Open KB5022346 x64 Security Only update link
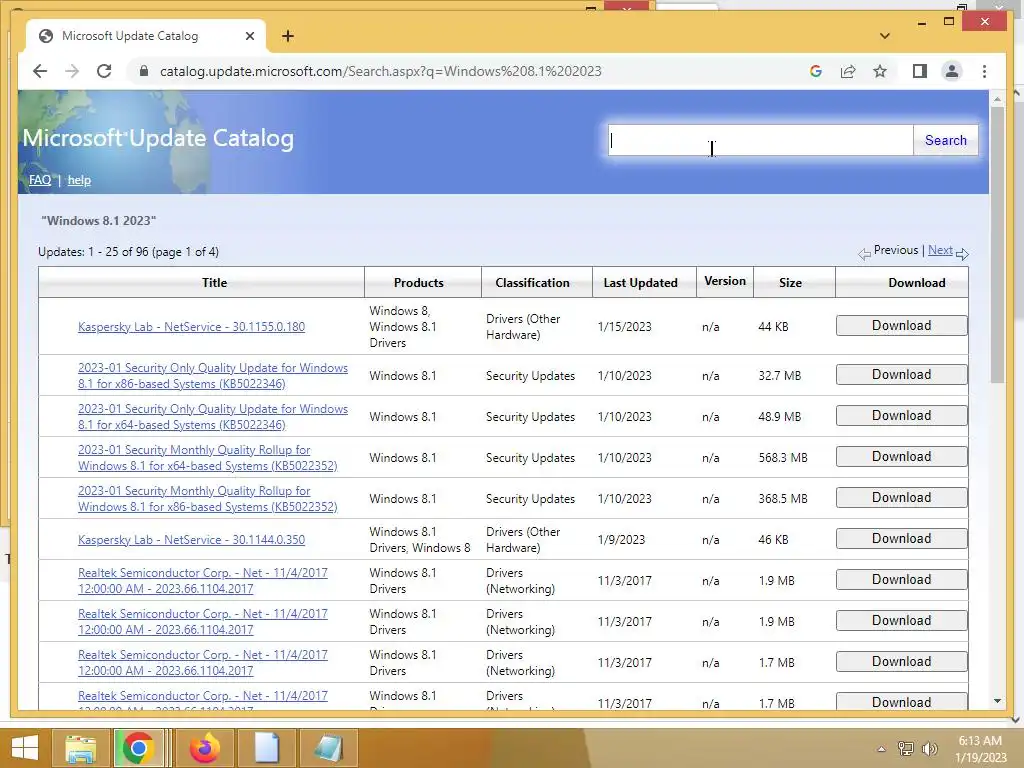The height and width of the screenshot is (768, 1024). (x=213, y=417)
